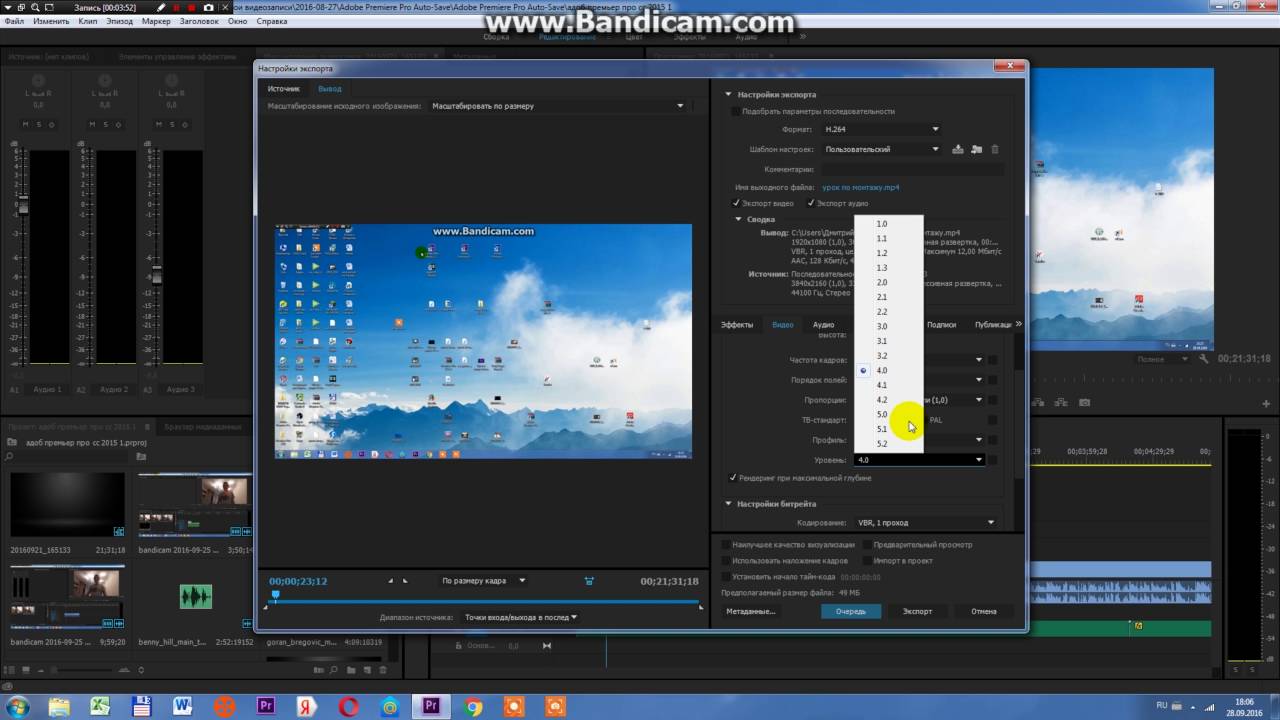1280x720 pixels.
Task: Click the export frame camera icon in the program monitor
Action: point(1085,402)
